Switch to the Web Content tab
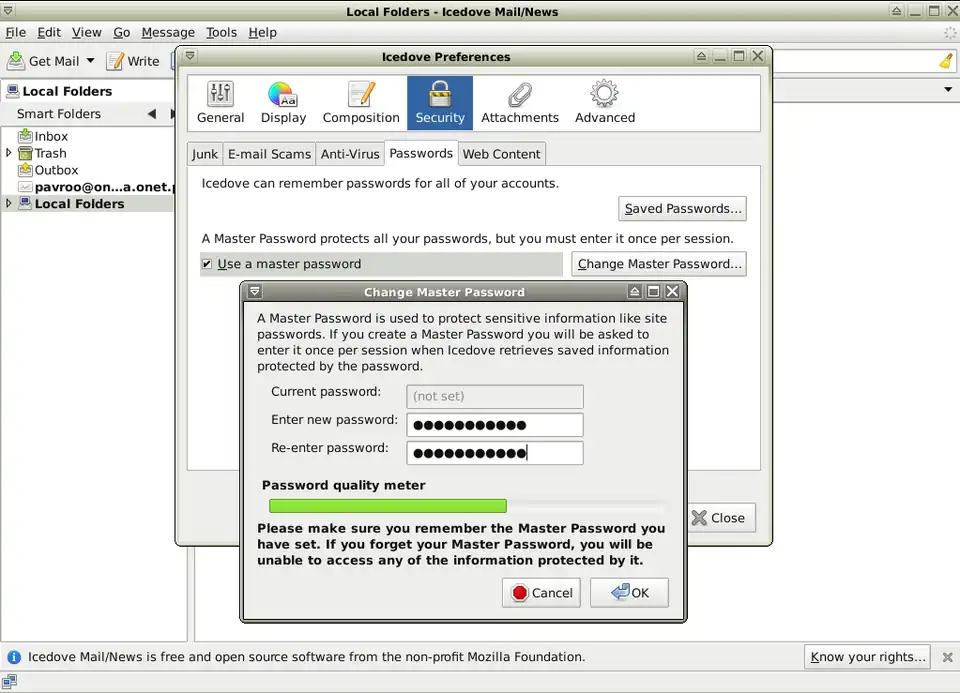960x693 pixels. [501, 154]
